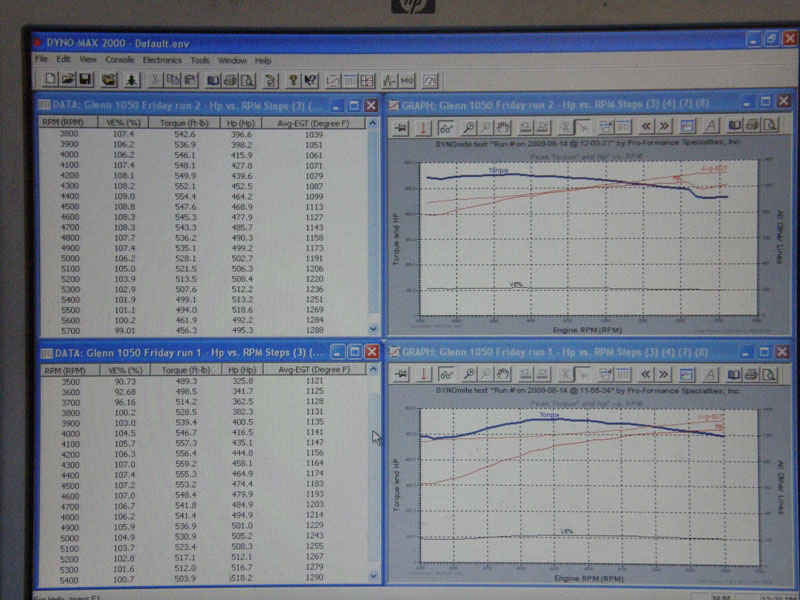Open the File menu
The height and width of the screenshot is (600, 800).
pyautogui.click(x=41, y=59)
